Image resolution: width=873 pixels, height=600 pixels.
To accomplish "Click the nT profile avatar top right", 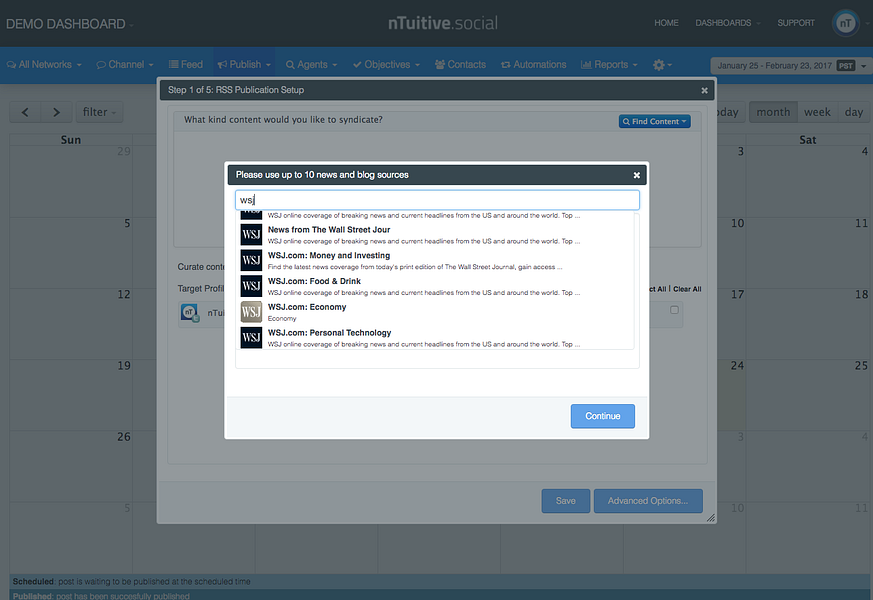I will tap(846, 22).
